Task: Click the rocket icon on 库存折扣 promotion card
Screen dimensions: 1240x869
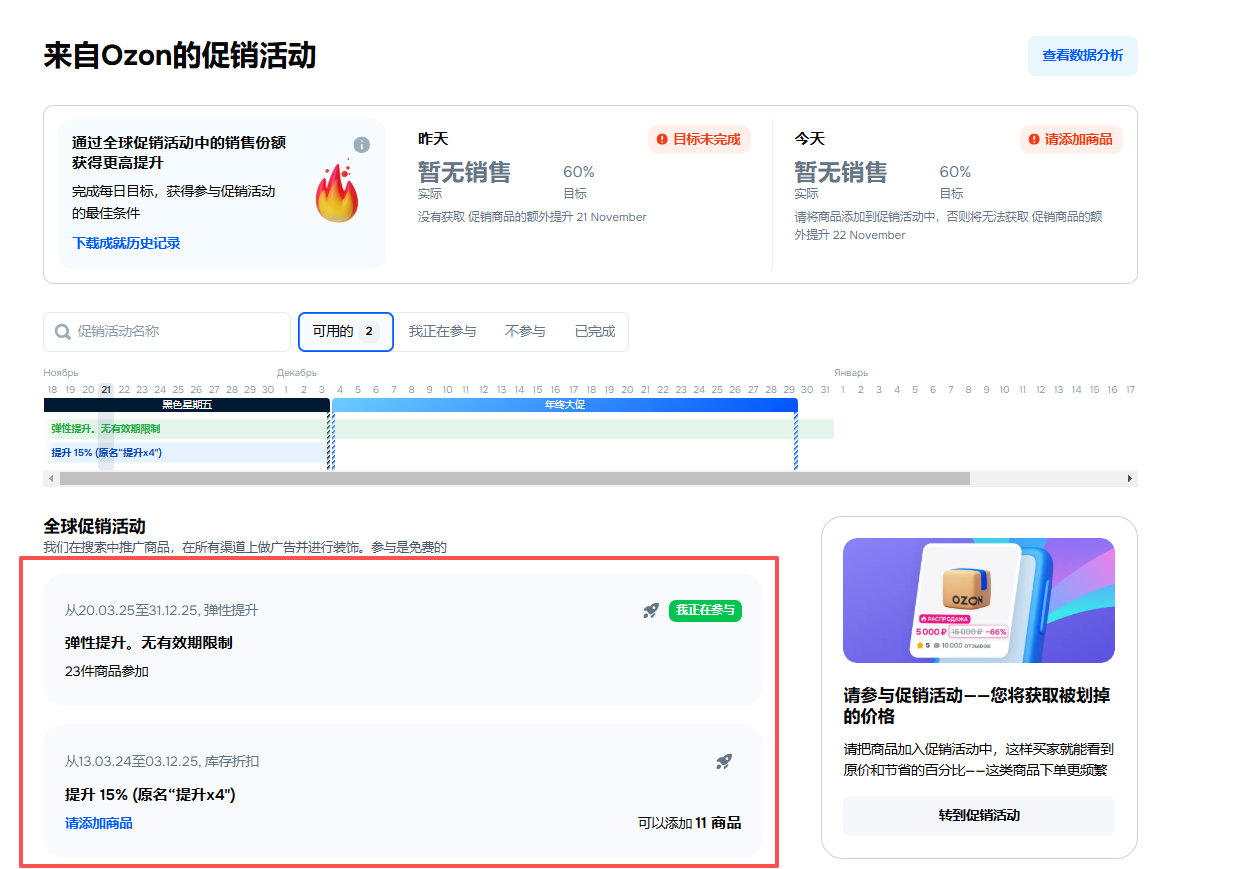Action: pos(724,762)
